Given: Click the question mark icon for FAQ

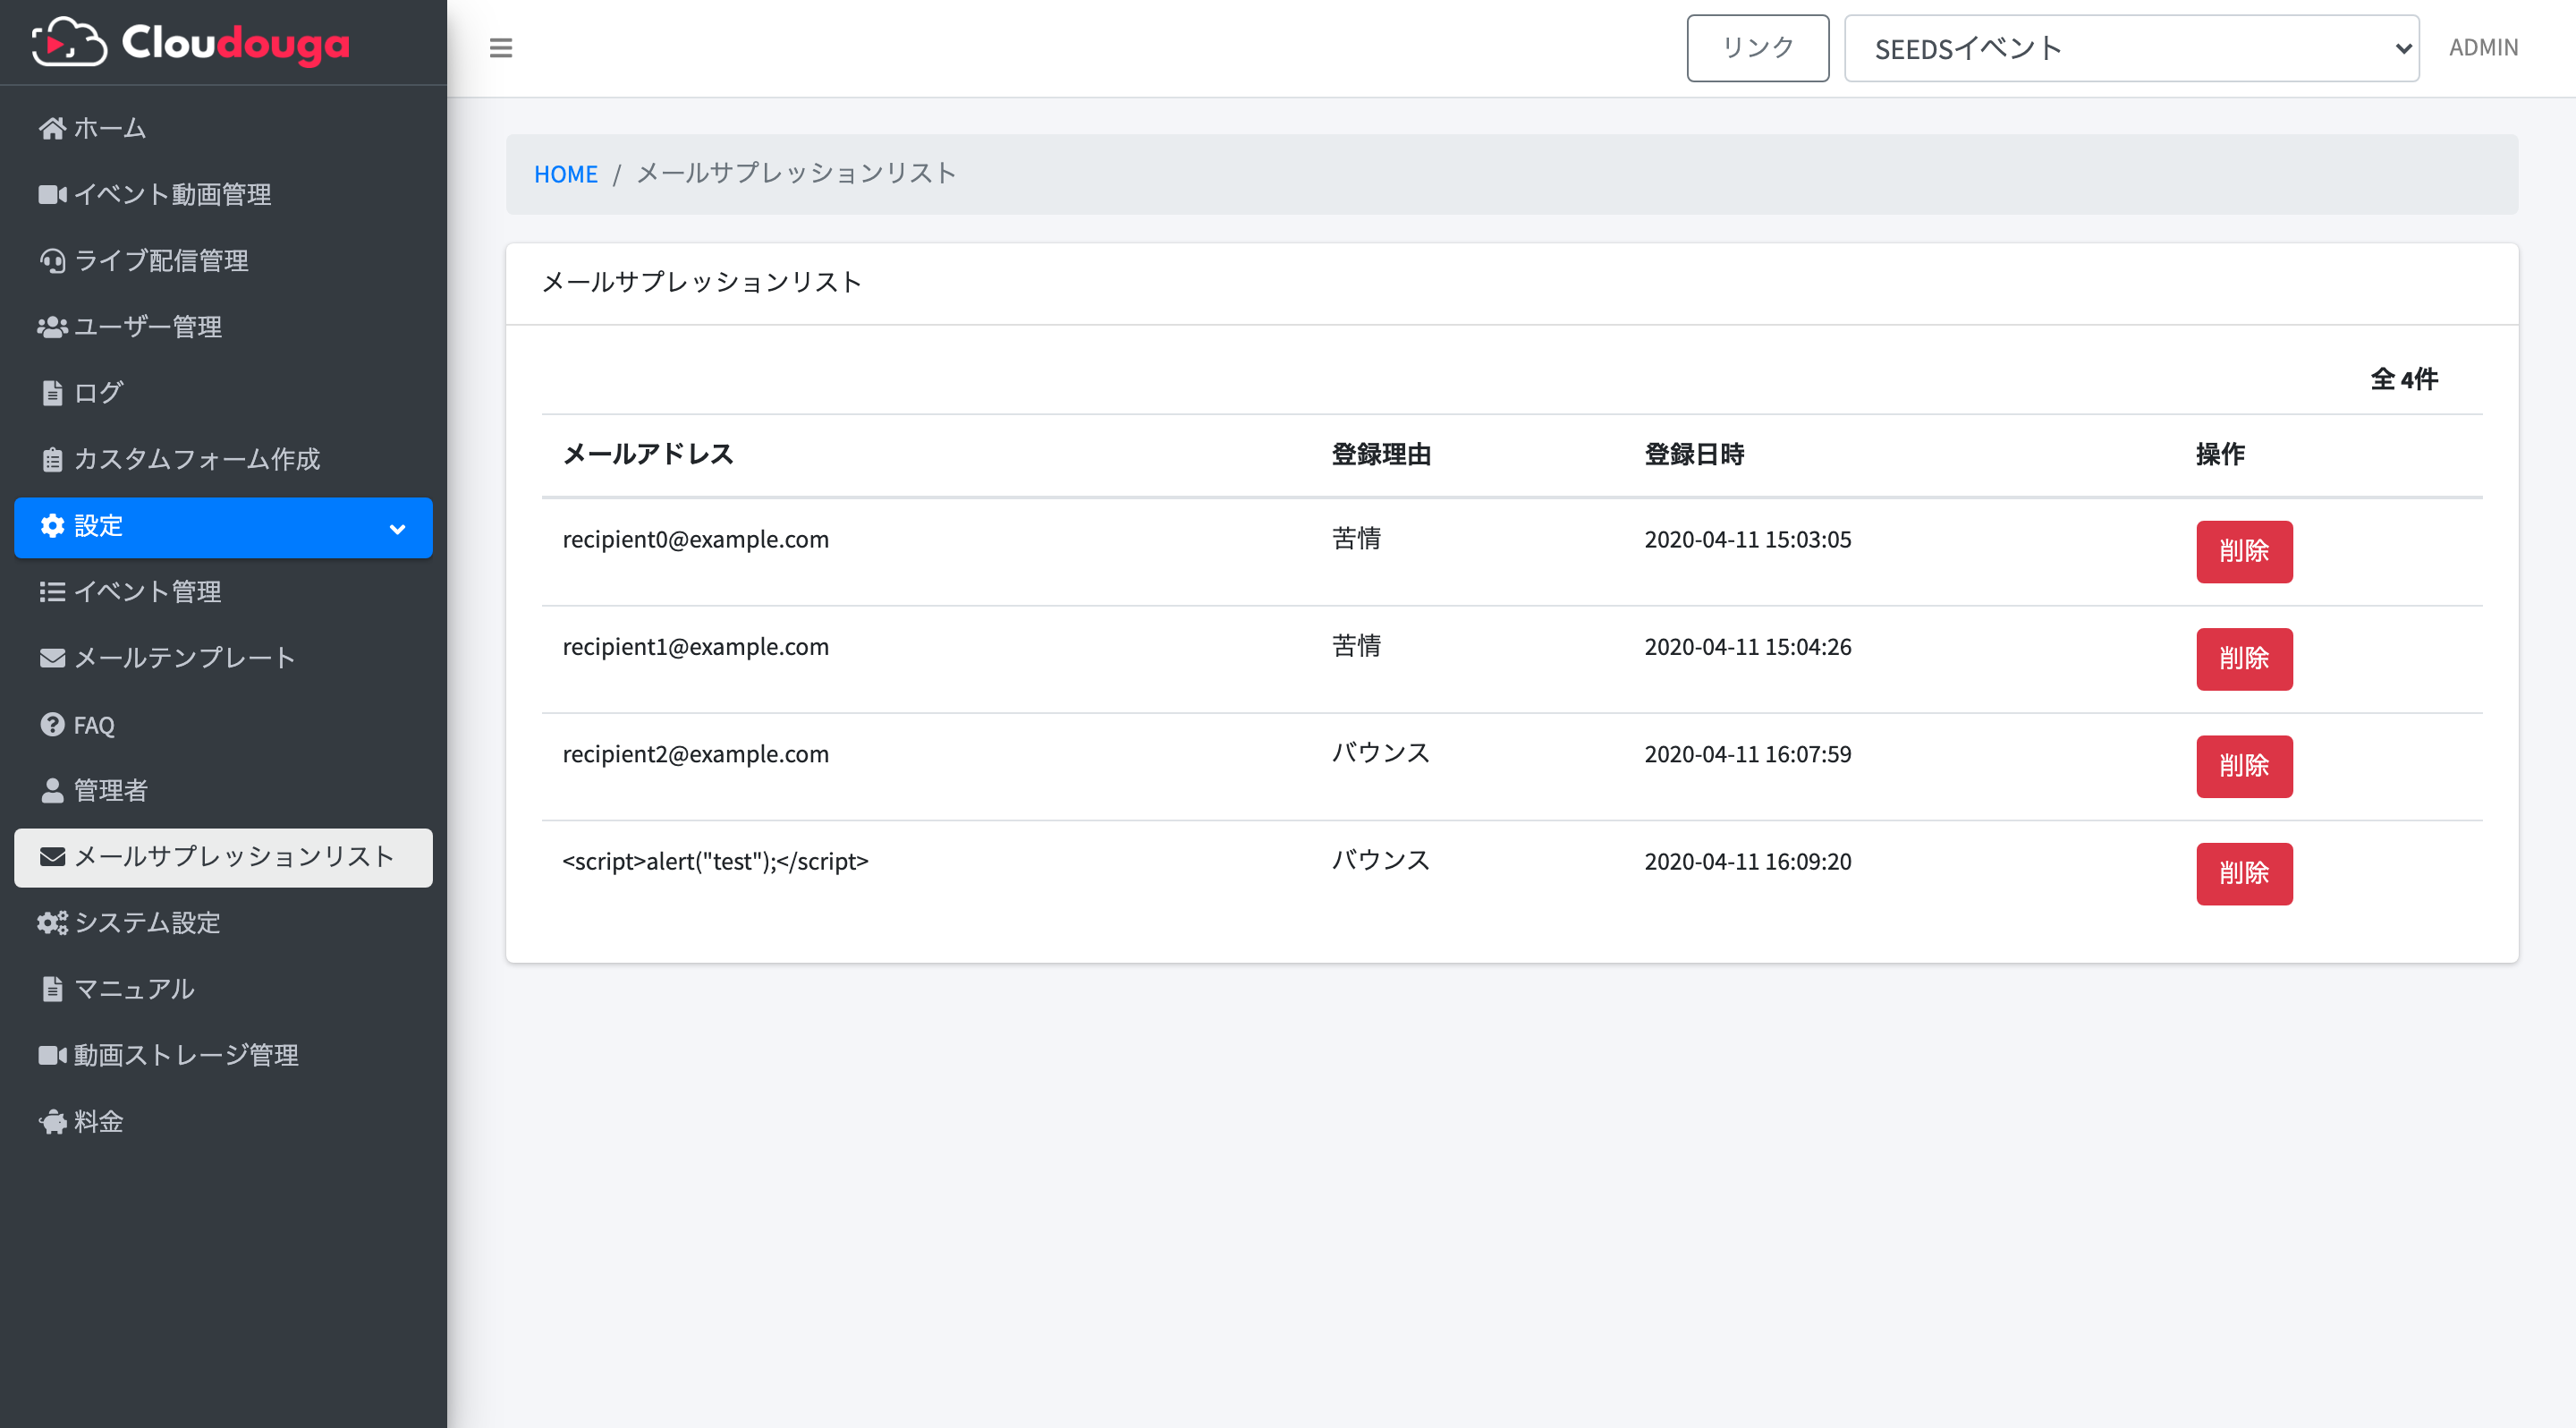Looking at the screenshot, I should (52, 724).
